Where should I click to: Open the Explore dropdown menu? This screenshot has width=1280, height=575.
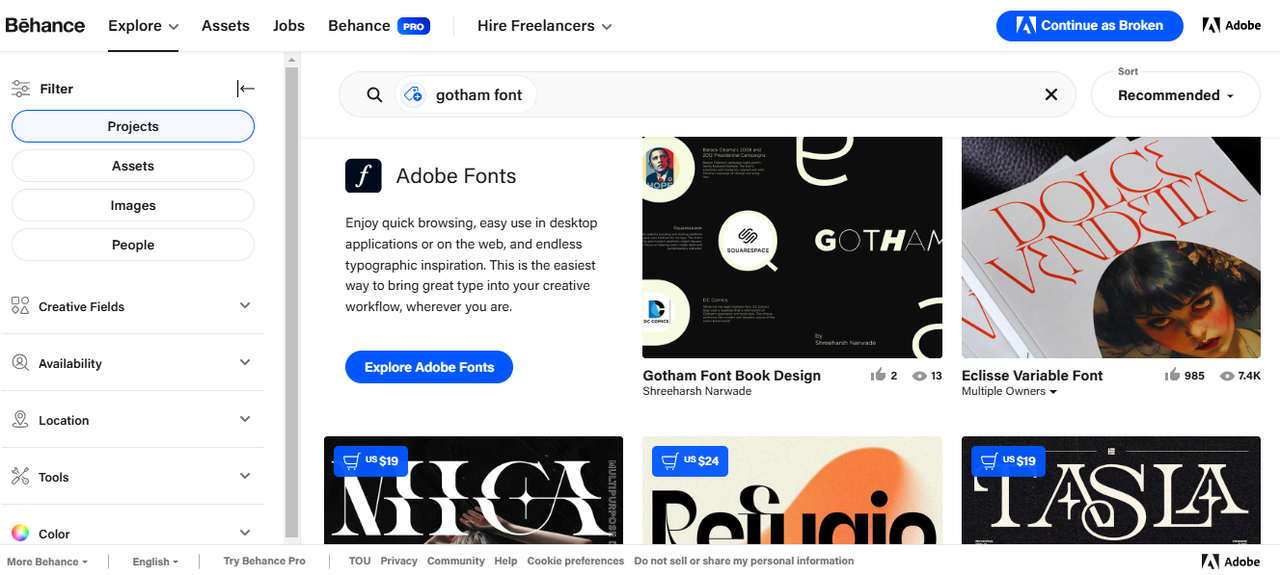pyautogui.click(x=143, y=26)
